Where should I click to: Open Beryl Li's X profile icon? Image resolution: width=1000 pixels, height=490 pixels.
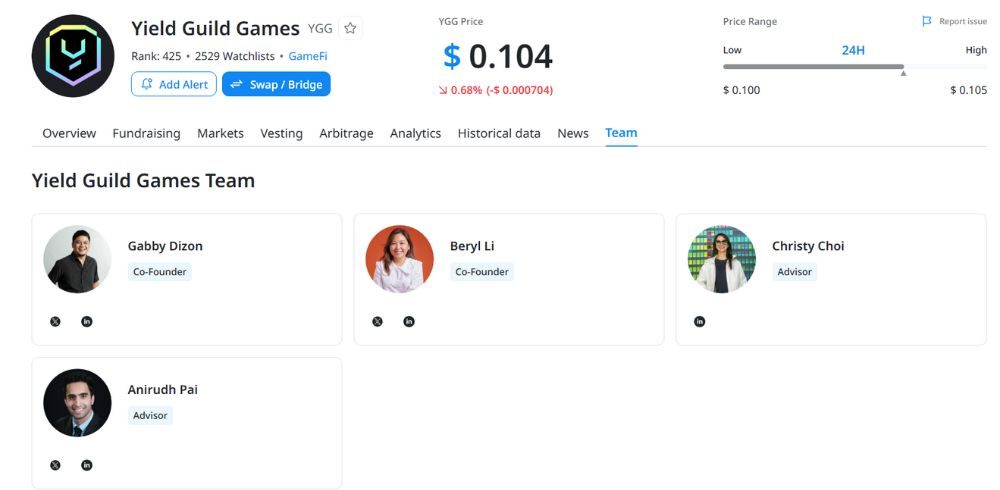tap(378, 322)
